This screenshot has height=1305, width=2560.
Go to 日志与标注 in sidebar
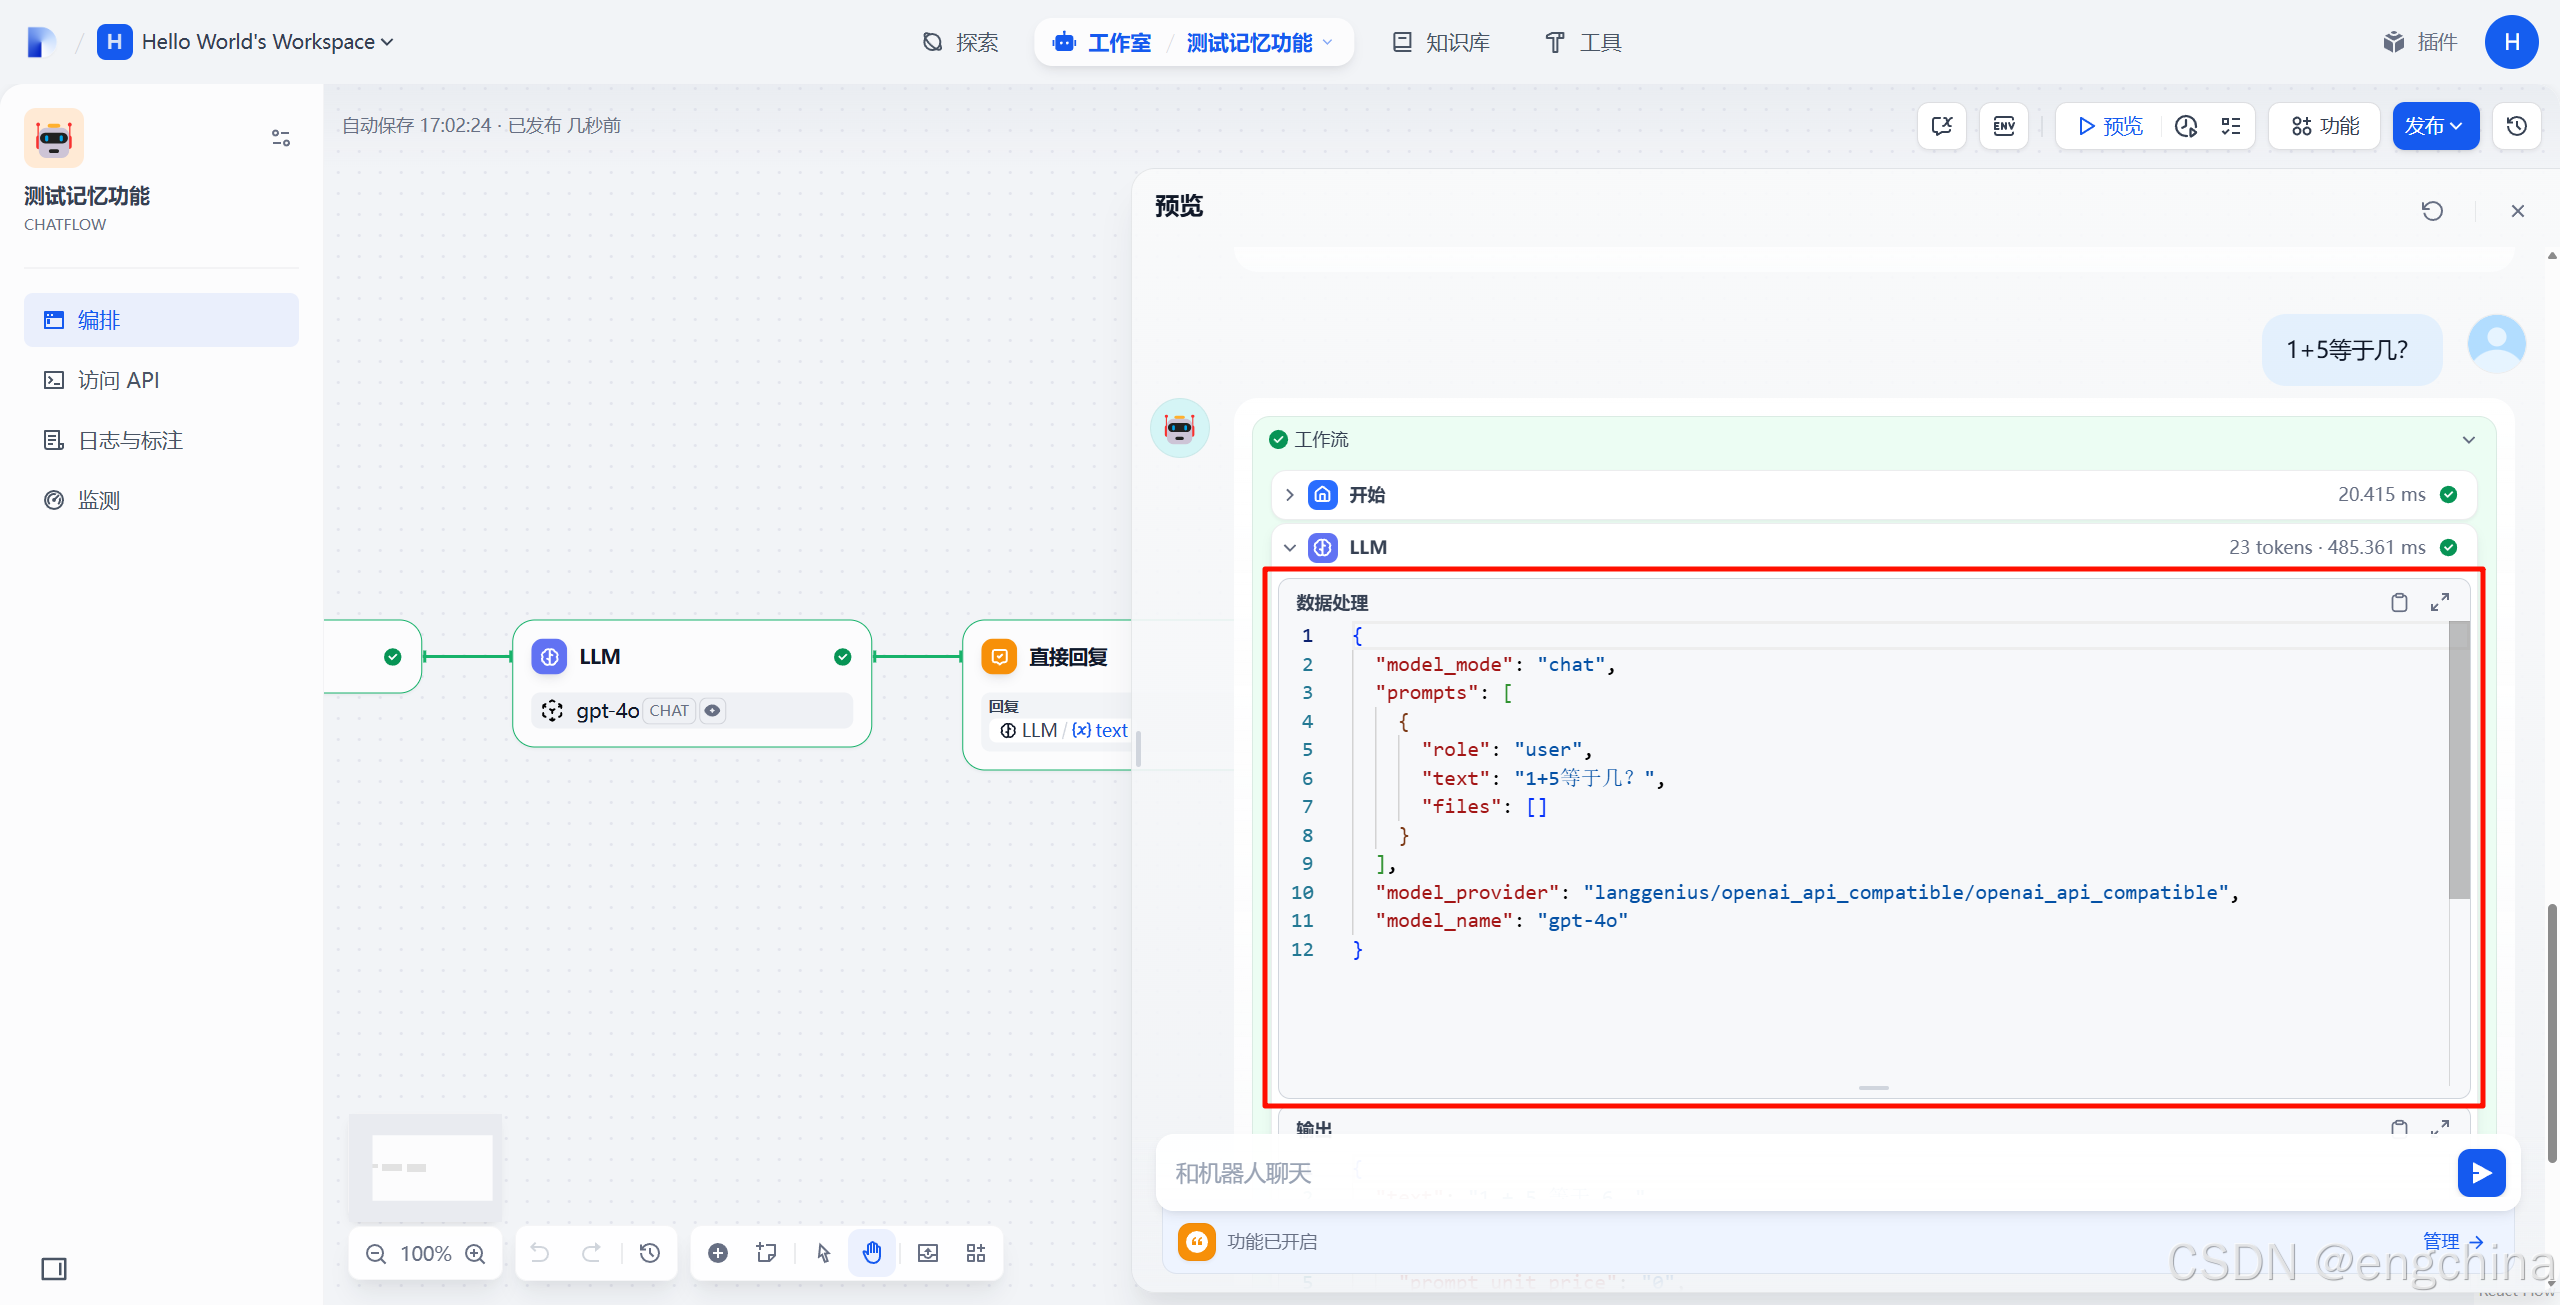[130, 440]
